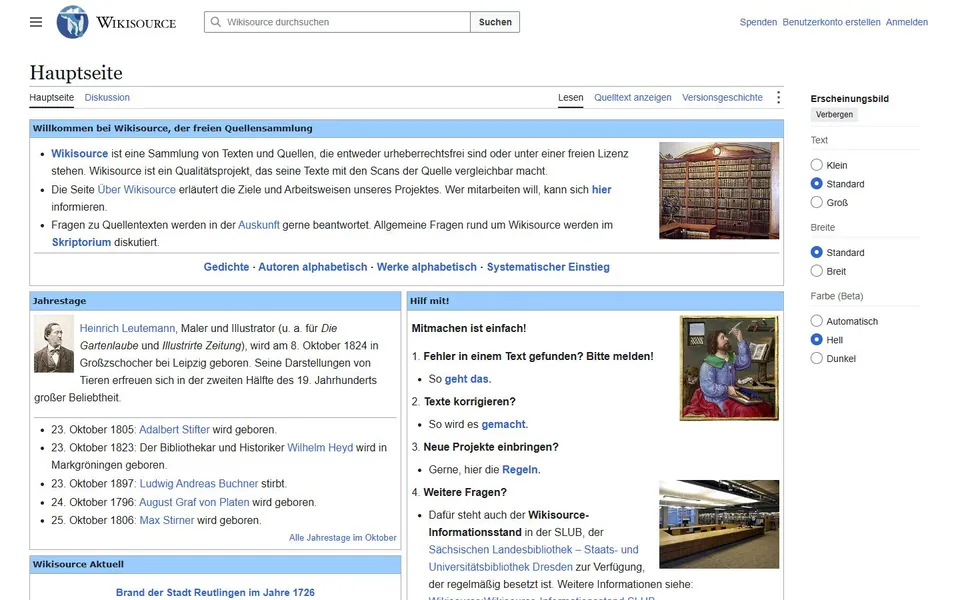Open the library bookshelf image
Screen dimensions: 960x600
pos(719,190)
